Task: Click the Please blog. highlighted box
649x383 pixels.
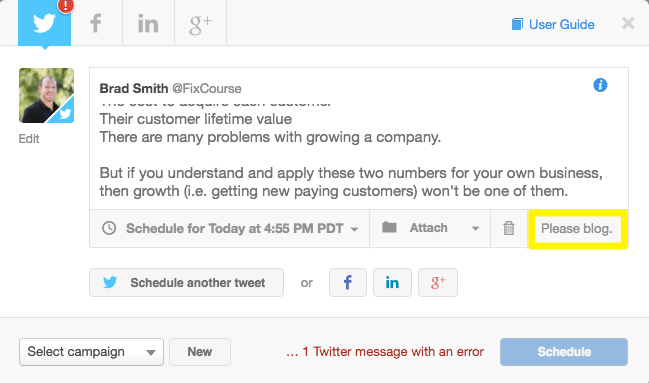Action: click(x=578, y=229)
